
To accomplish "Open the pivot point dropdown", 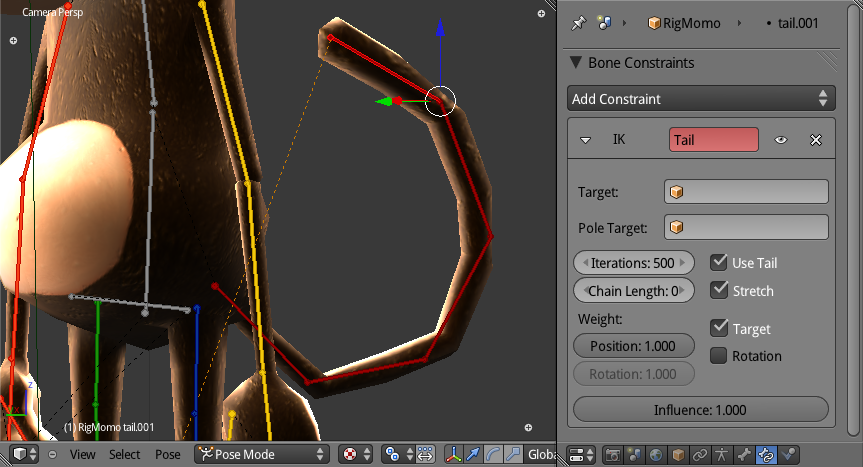I will tap(397, 454).
